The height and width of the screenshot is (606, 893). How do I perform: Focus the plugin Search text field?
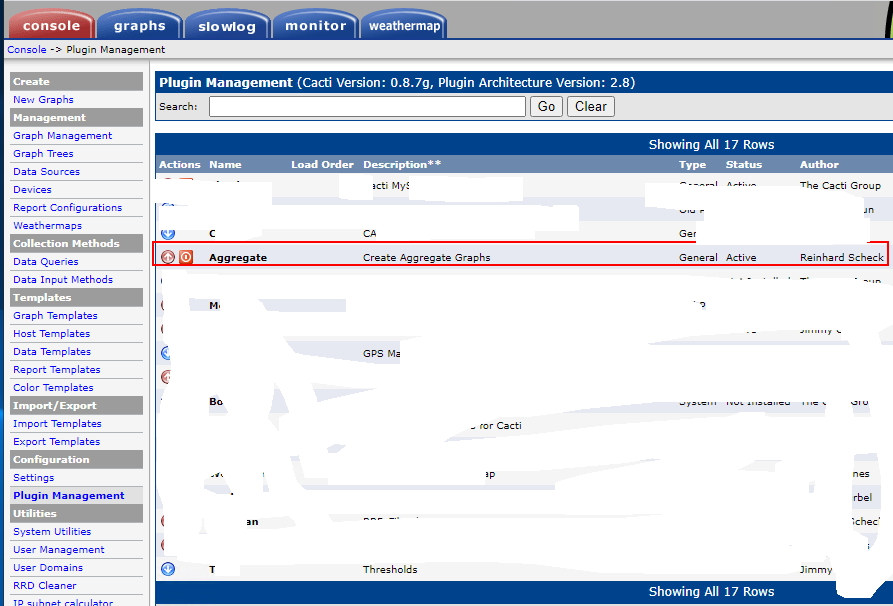[x=367, y=106]
